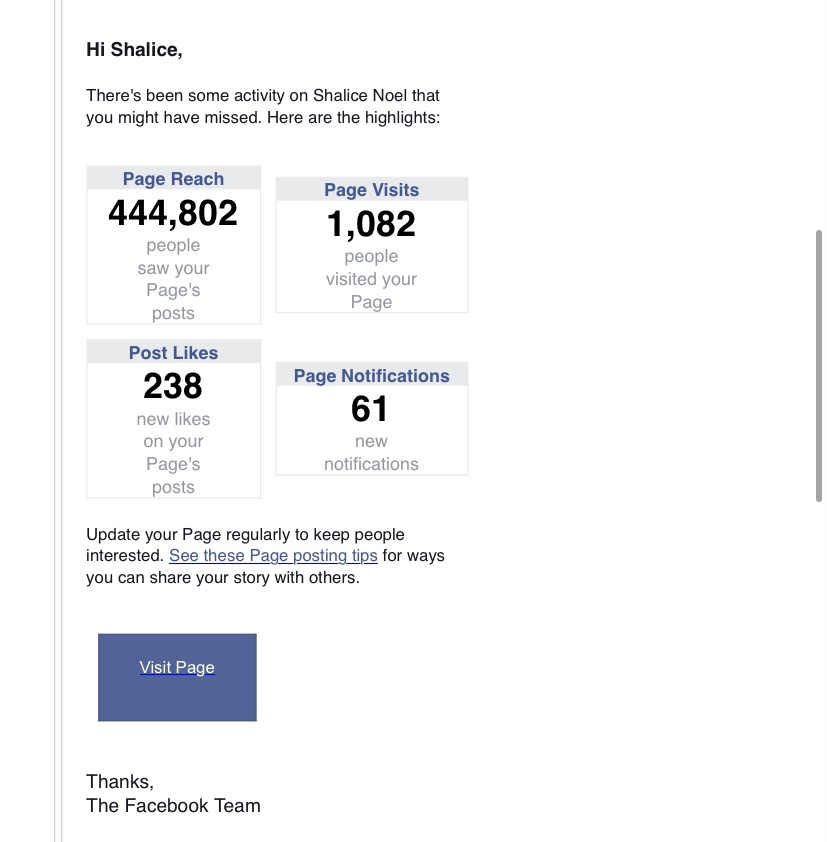Click the Hi Shalice greeting text
The height and width of the screenshot is (842, 827).
[x=134, y=49]
